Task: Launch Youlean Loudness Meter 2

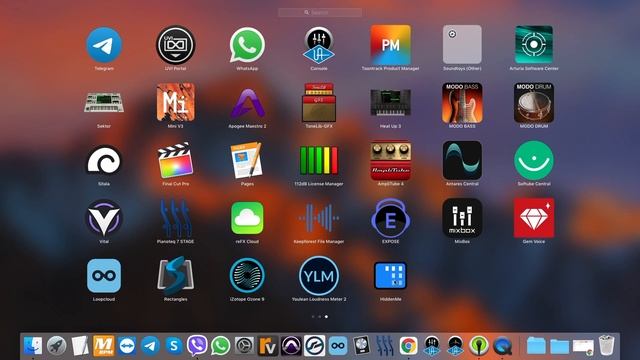Action: click(319, 276)
